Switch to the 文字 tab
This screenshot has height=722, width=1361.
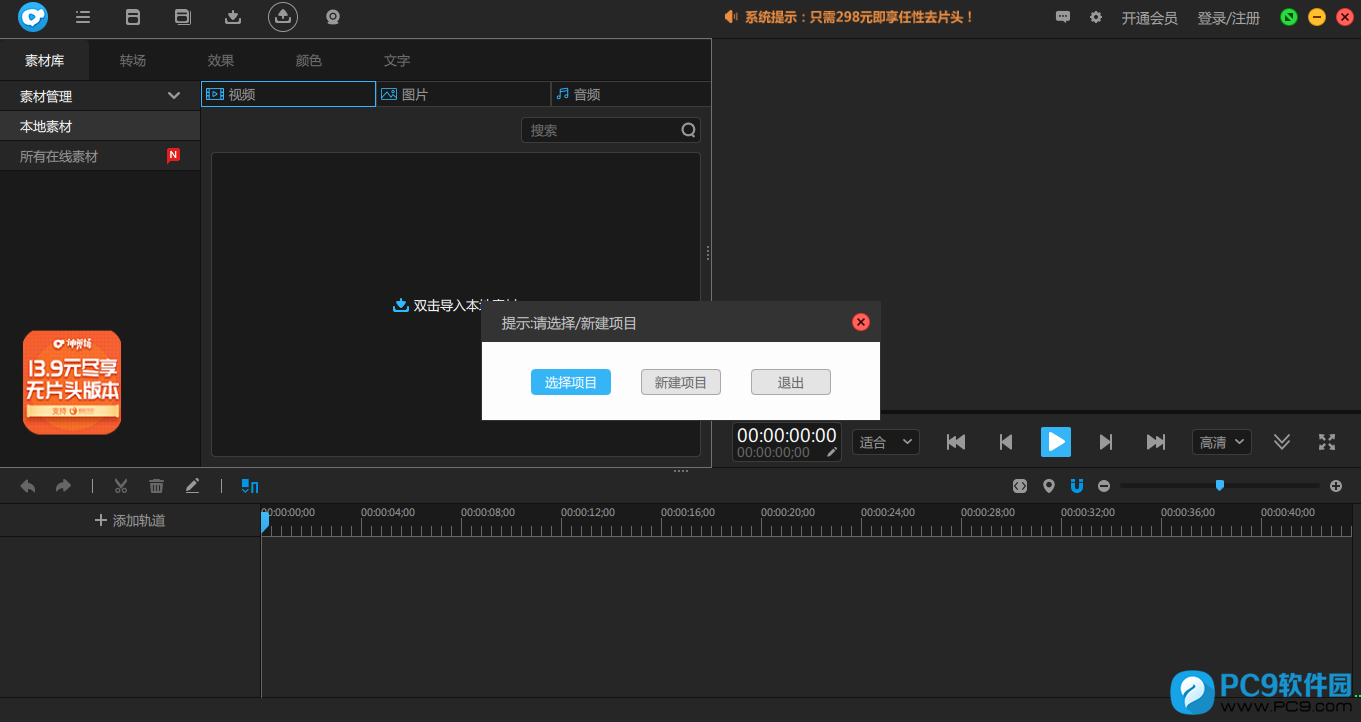[x=397, y=61]
